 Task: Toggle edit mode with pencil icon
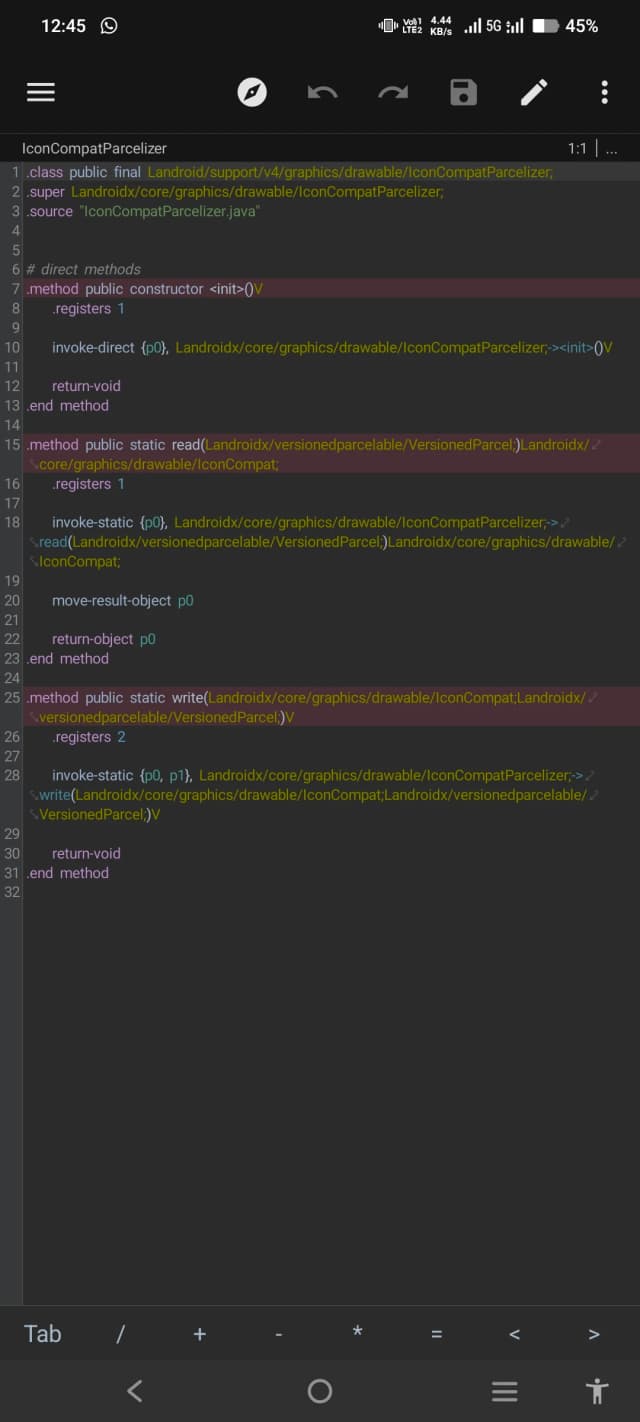pos(534,92)
